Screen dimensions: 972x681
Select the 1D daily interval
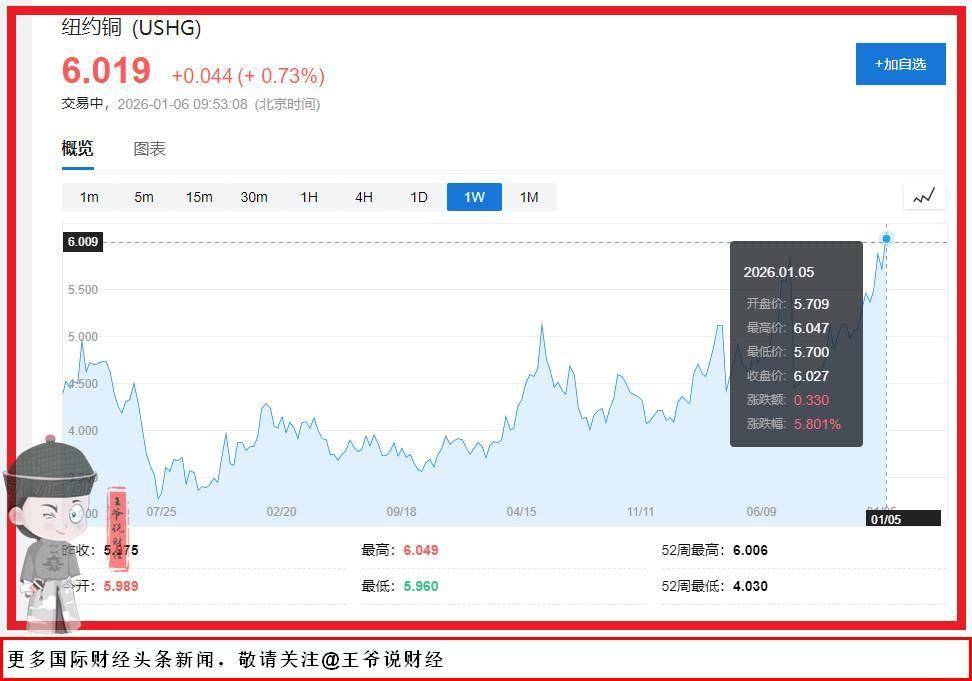419,197
